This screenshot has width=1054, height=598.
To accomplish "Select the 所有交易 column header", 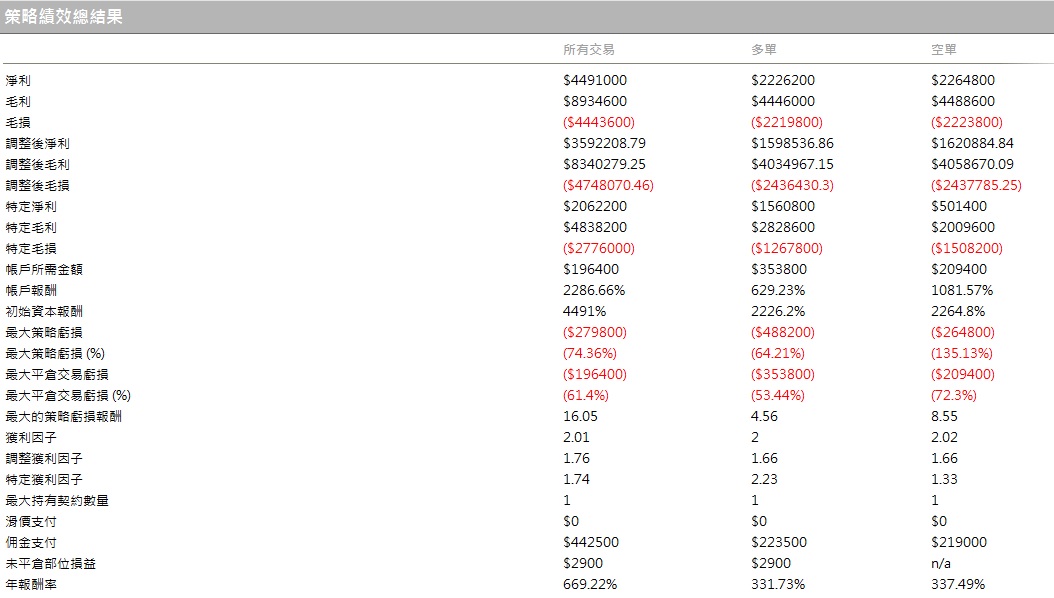I will click(589, 50).
